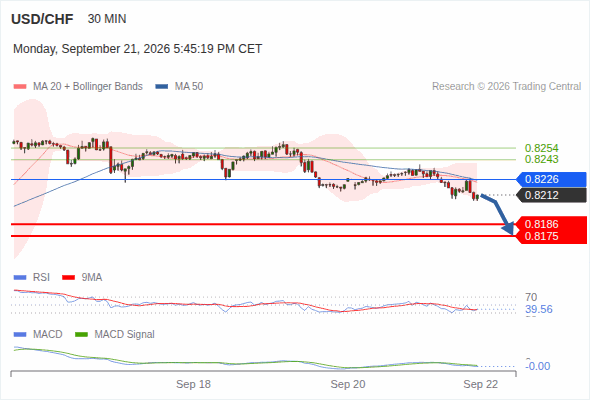Click the MACD legend label
The height and width of the screenshot is (400, 590).
[47, 335]
